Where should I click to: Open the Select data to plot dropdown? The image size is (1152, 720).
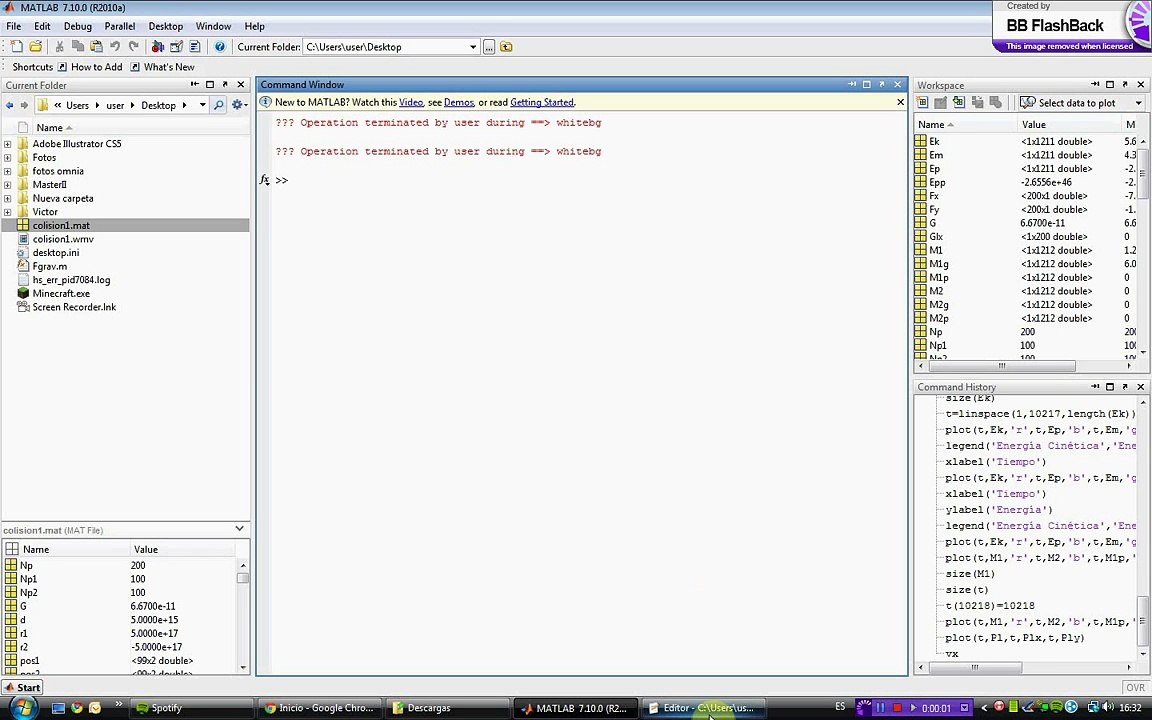pyautogui.click(x=1138, y=103)
